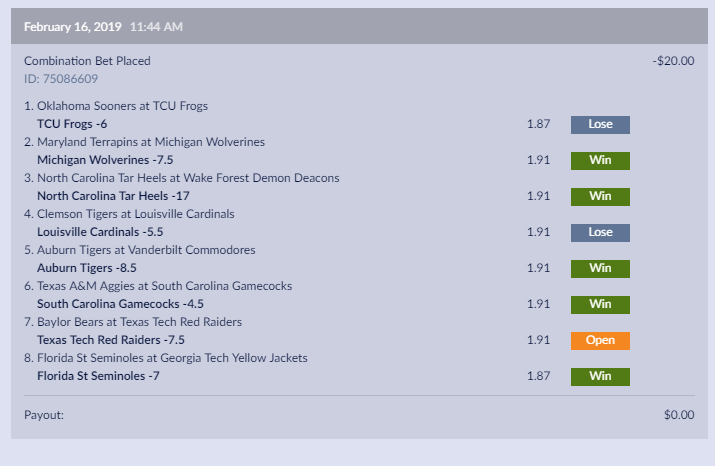Image resolution: width=715 pixels, height=466 pixels.
Task: Click Win badge for Florida St Seminoles
Action: (600, 376)
